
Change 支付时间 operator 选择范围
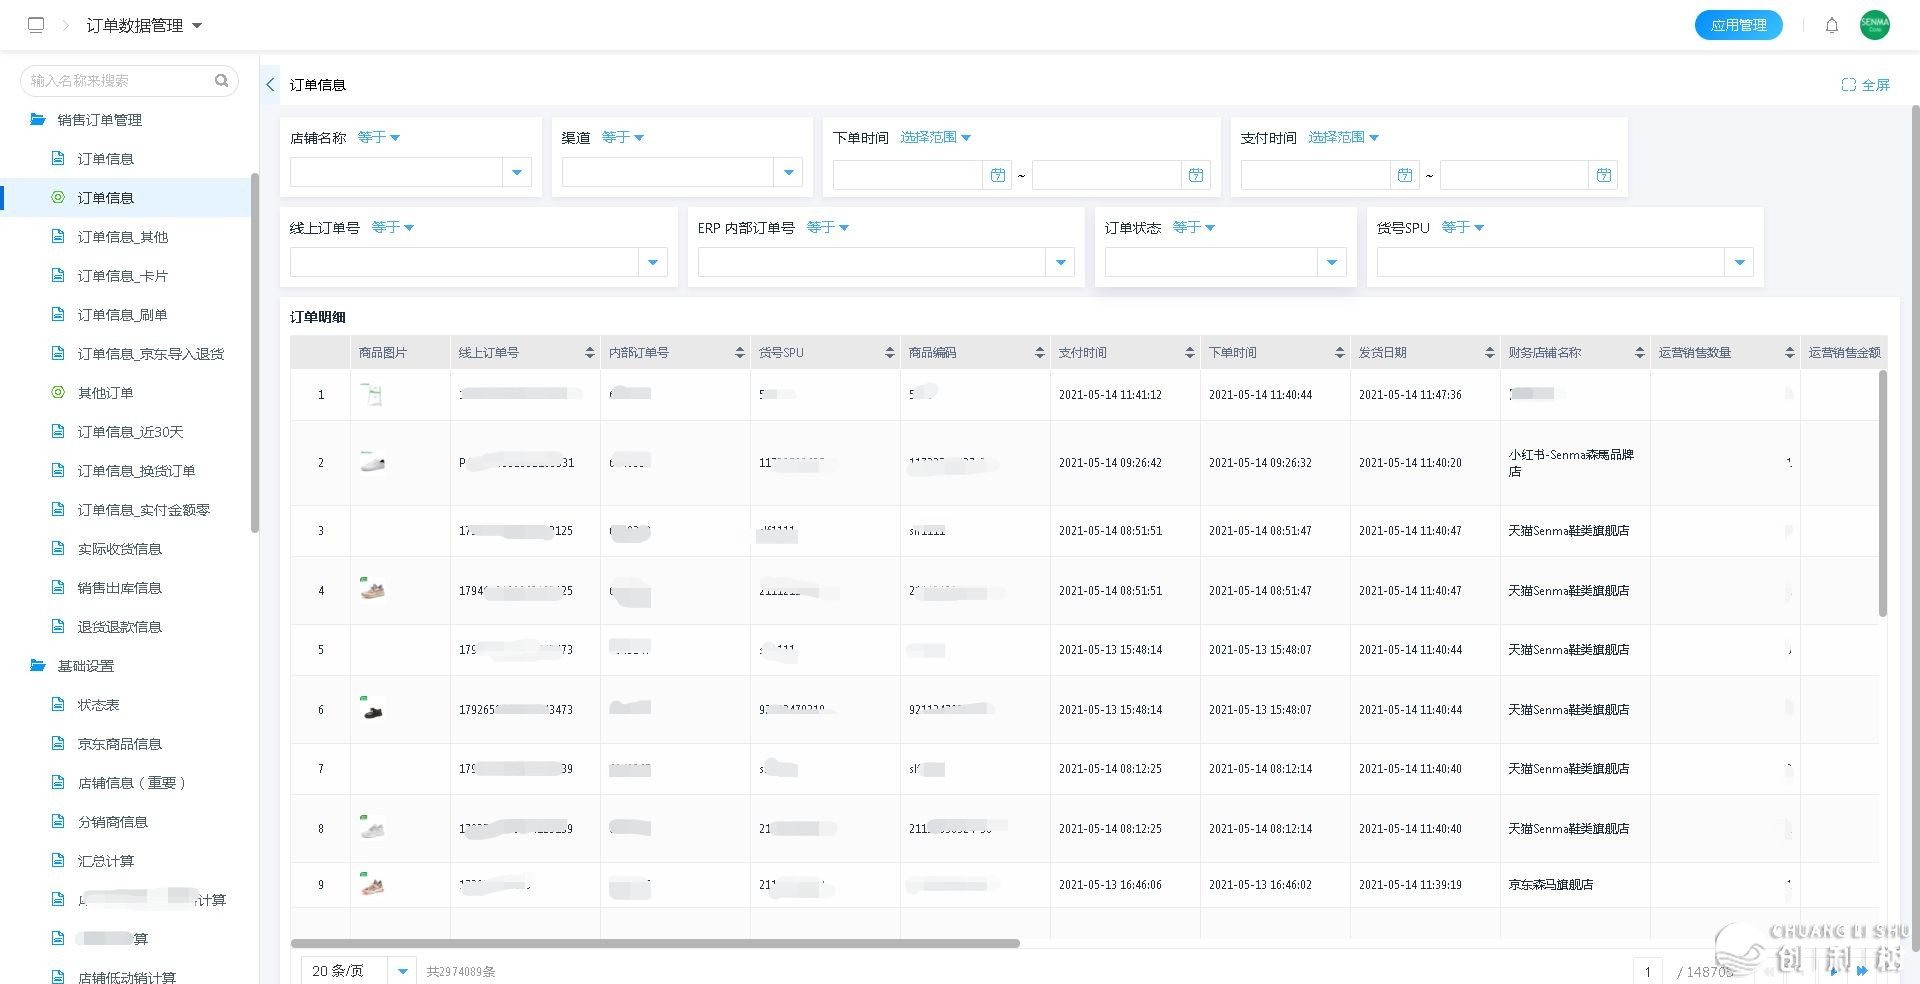point(1344,137)
